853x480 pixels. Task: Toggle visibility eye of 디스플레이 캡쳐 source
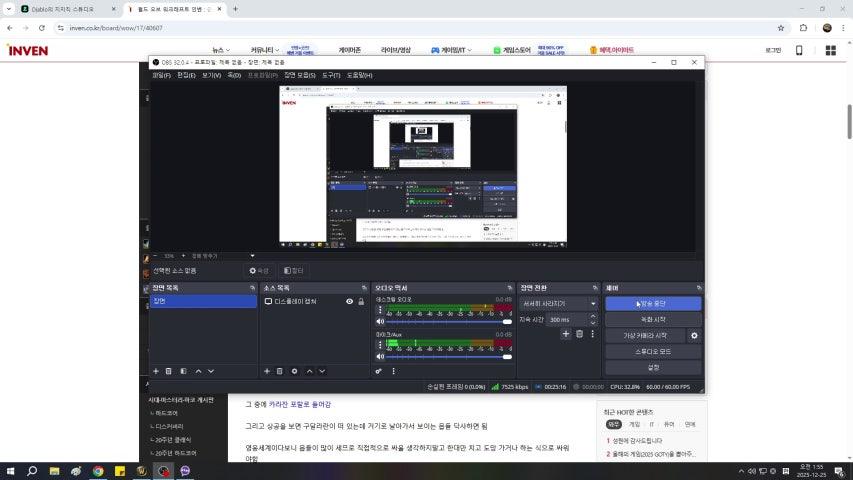[350, 301]
